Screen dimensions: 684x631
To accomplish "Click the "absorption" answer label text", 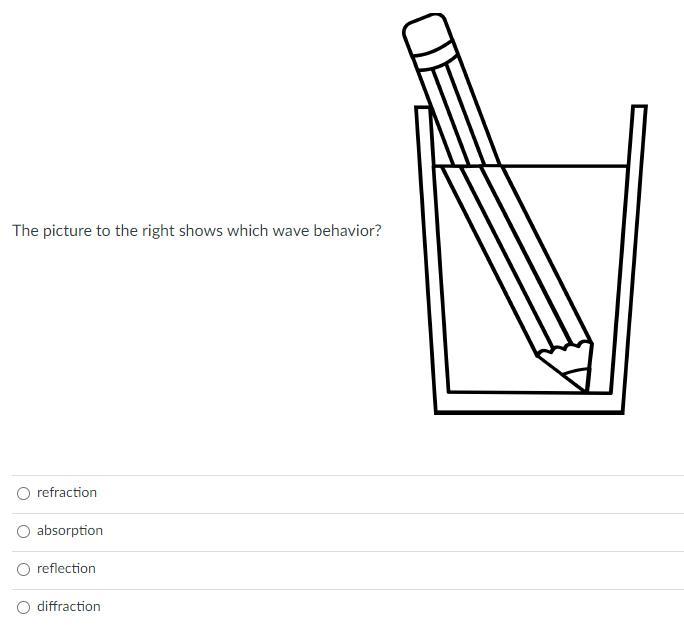I will 70,531.
